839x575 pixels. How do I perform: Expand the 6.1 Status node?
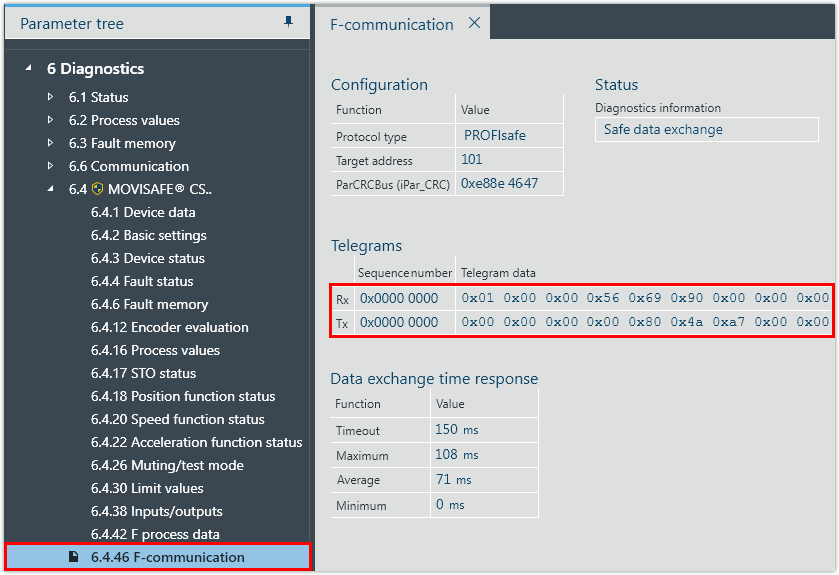51,97
